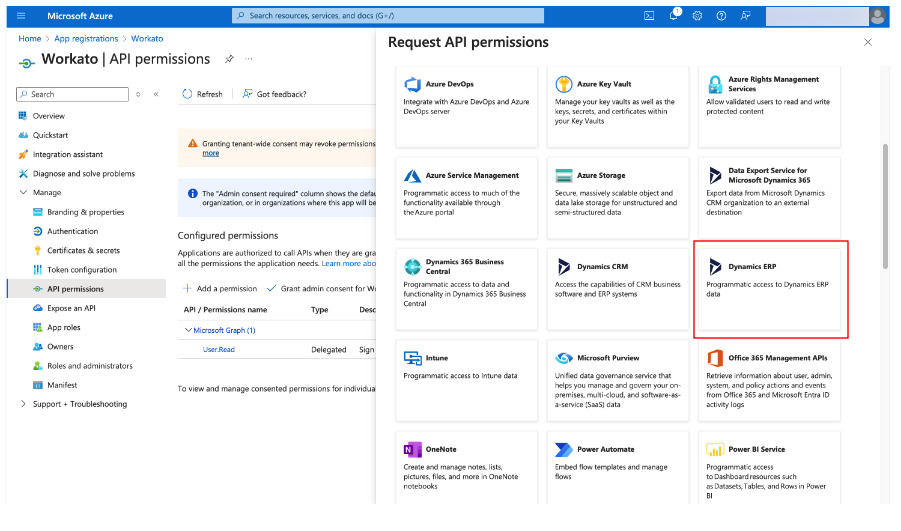Screen dimensions: 901x531
Task: Open the User.Read permission link
Action: point(217,350)
